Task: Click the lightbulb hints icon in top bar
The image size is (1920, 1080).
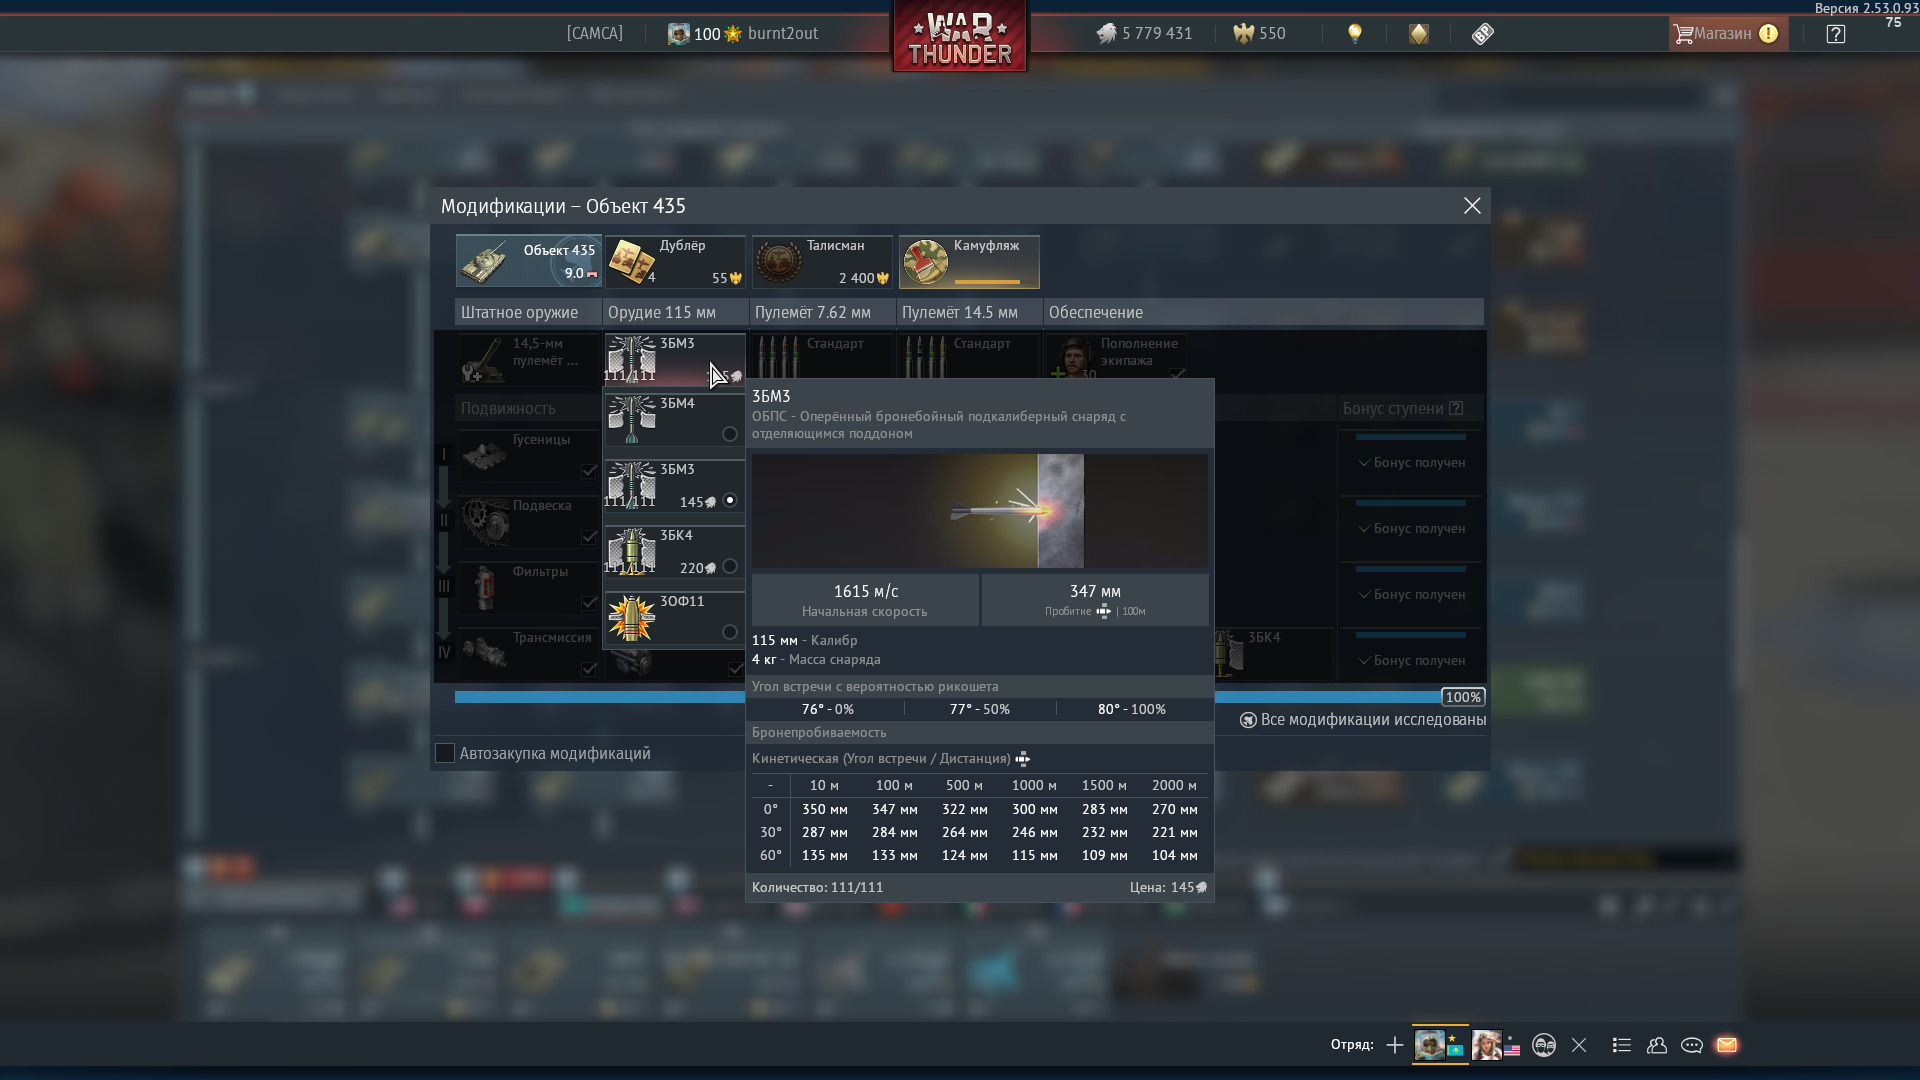Action: coord(1355,34)
